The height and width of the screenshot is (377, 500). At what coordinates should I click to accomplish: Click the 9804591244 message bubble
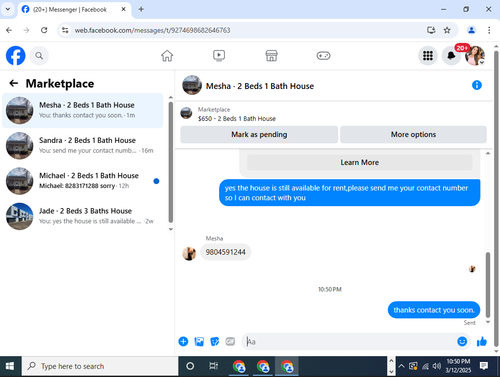point(225,252)
